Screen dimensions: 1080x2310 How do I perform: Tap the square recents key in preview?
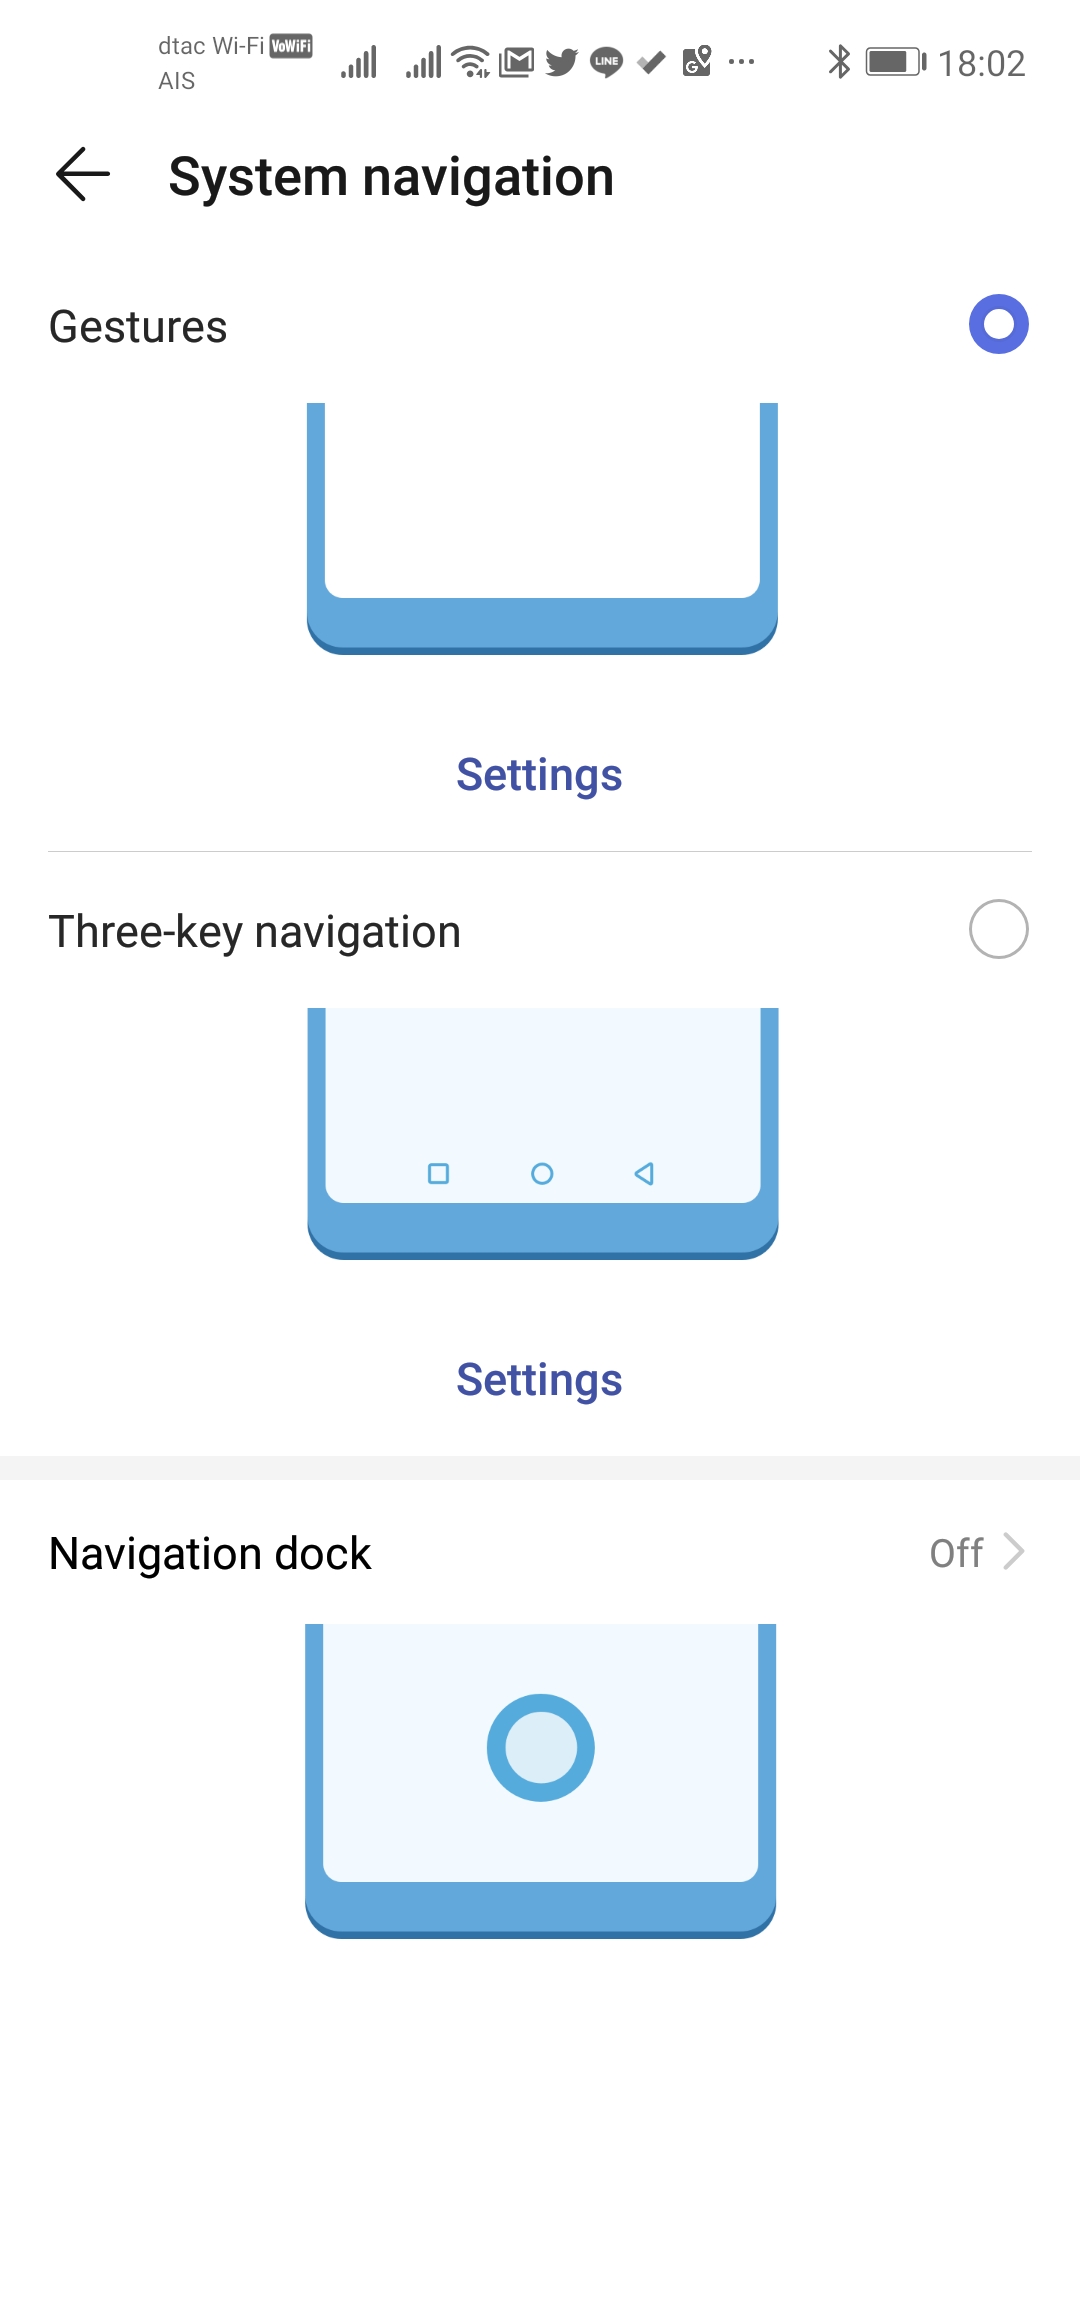coord(438,1173)
